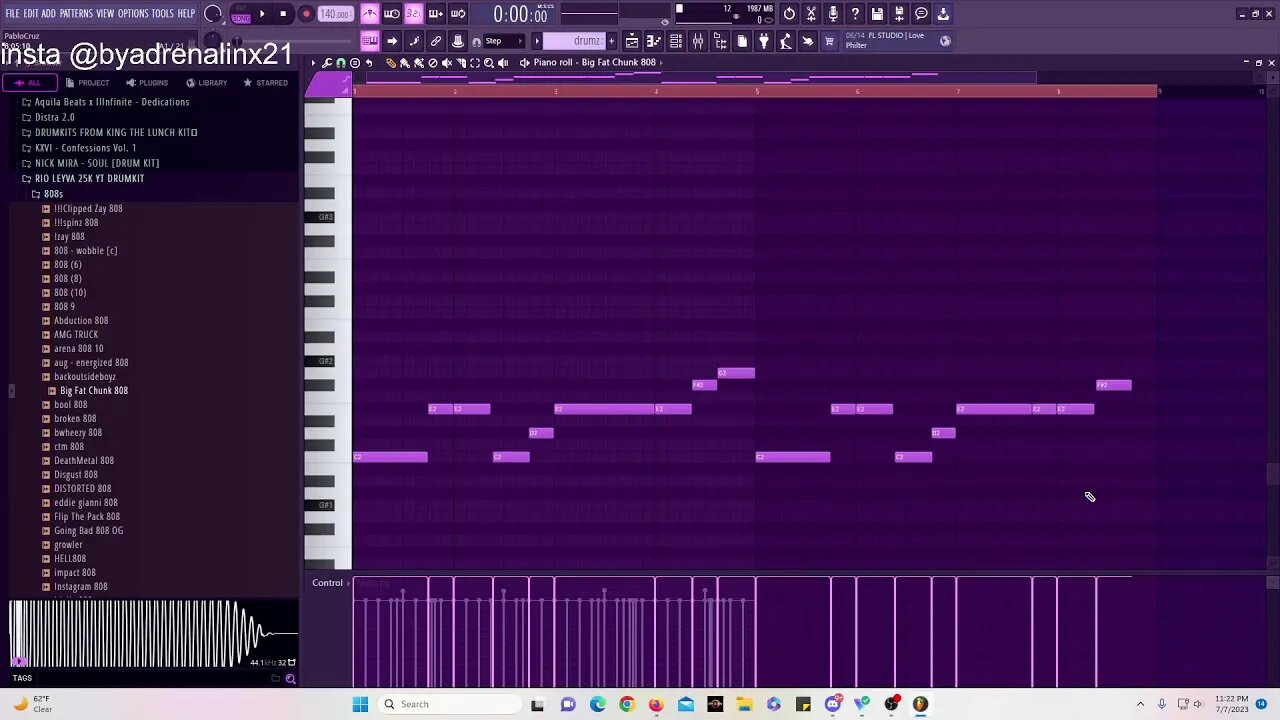Expand the KXVI - Confessions Vol. 1 folder
The height and width of the screenshot is (720, 1280).
(80, 148)
